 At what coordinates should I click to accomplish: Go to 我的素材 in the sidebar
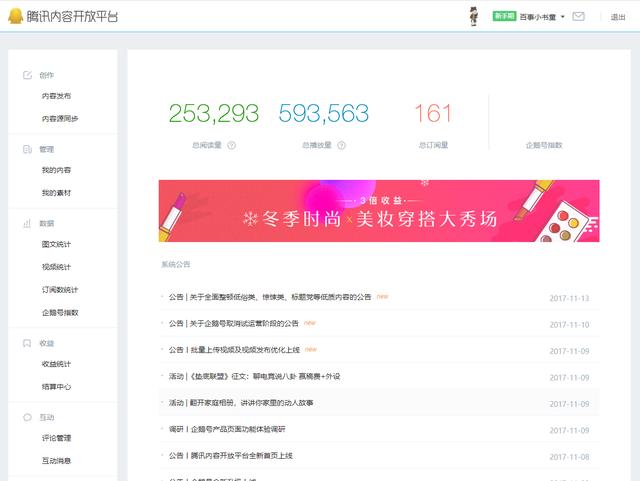[56, 193]
